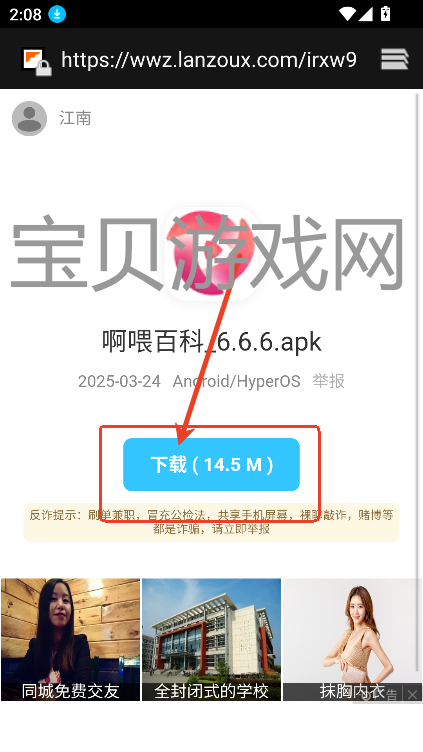423x752 pixels.
Task: Tap the battery status icon
Action: pyautogui.click(x=385, y=14)
